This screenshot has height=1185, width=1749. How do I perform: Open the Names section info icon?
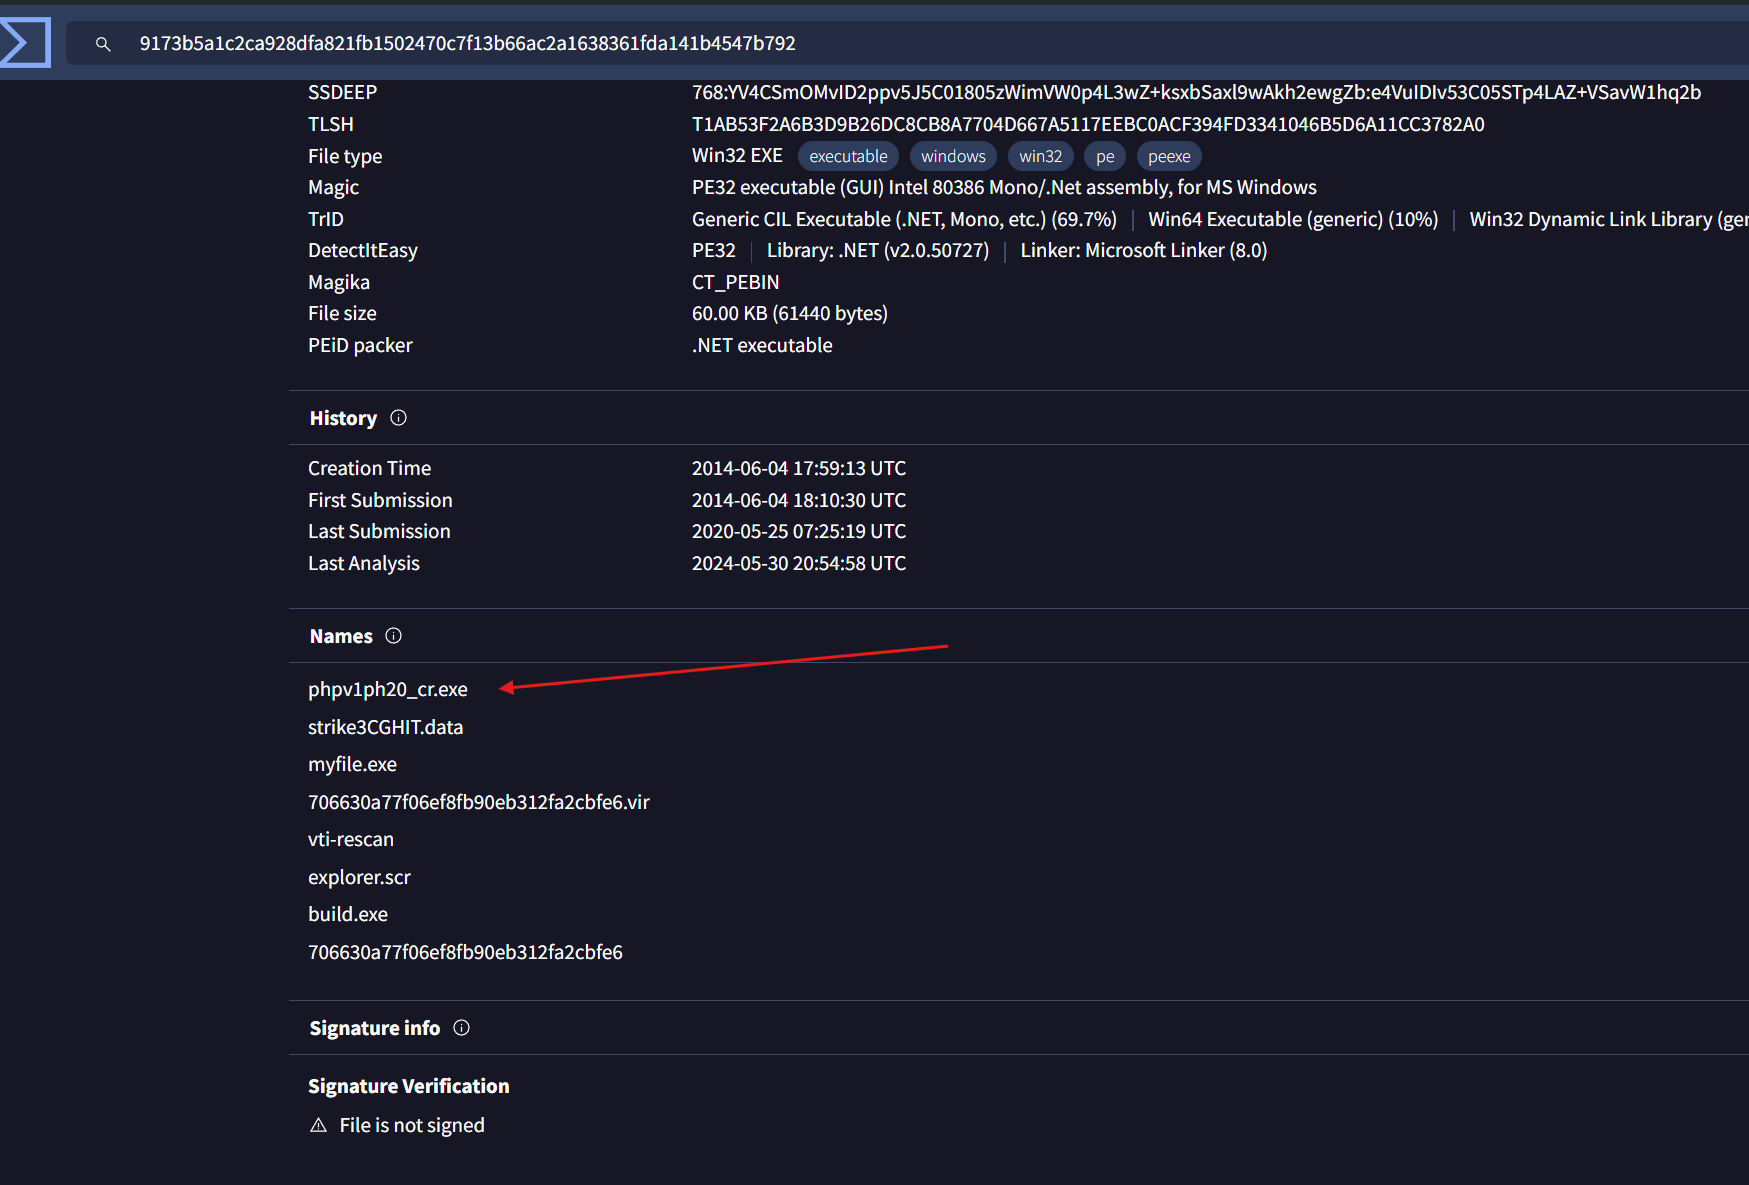[x=393, y=636]
